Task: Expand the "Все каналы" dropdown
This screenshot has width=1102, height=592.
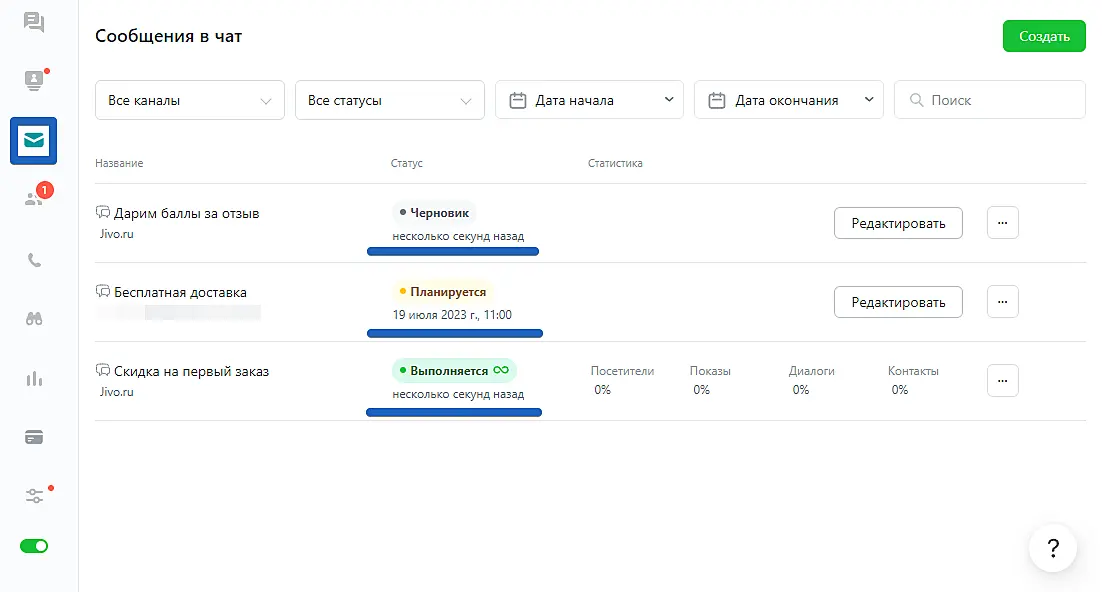Action: (190, 100)
